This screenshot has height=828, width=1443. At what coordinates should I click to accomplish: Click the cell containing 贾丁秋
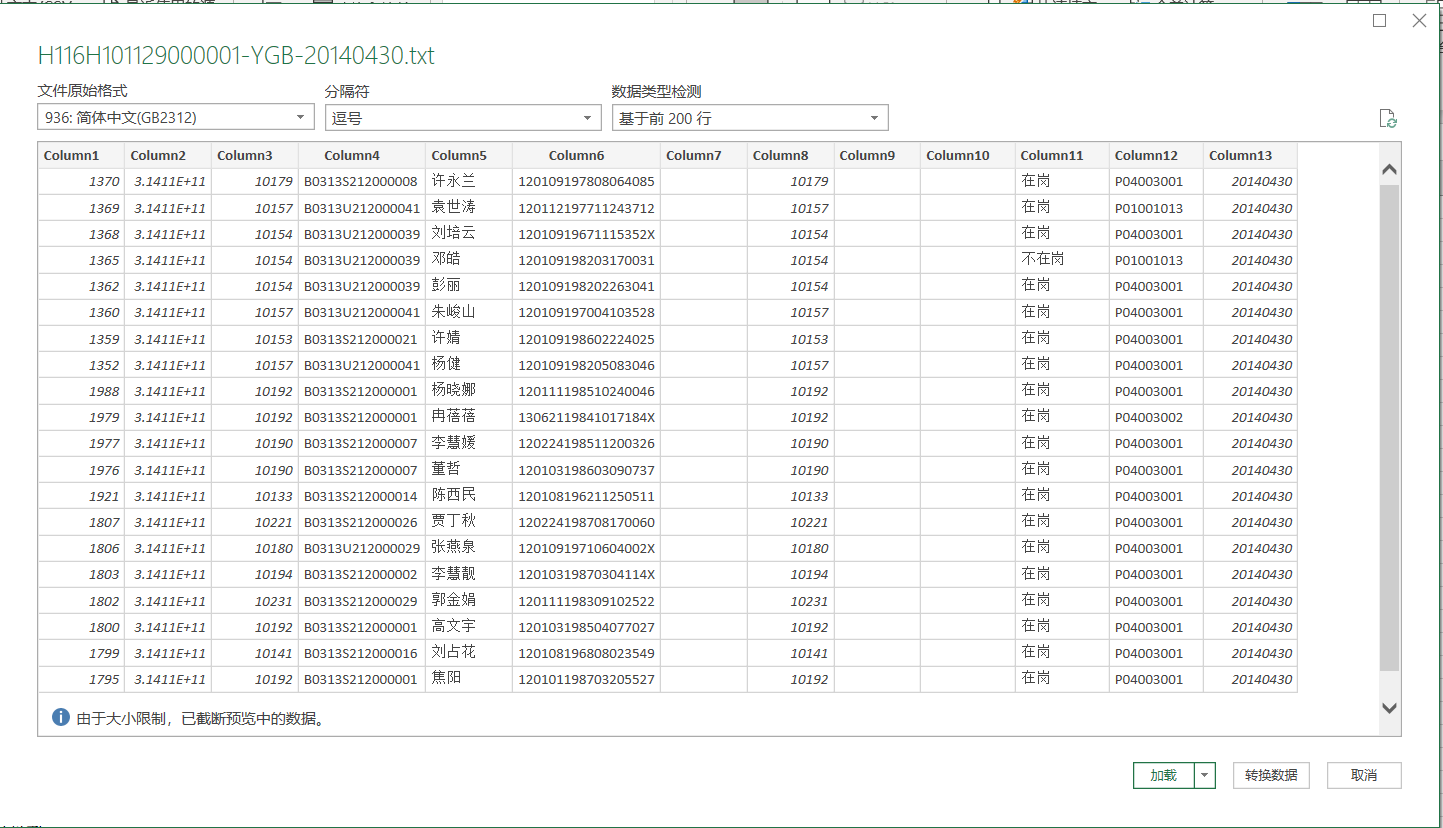coord(469,522)
